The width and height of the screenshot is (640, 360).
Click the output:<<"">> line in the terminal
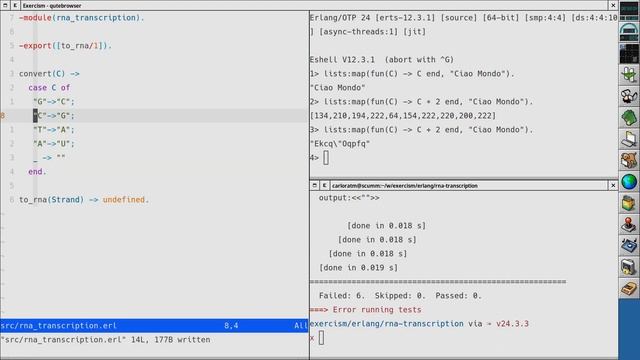(349, 198)
